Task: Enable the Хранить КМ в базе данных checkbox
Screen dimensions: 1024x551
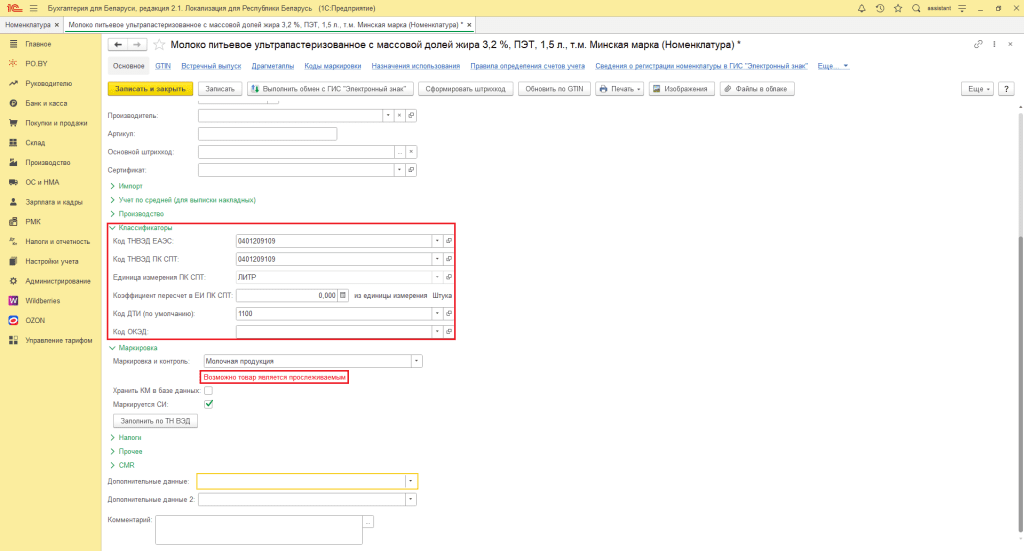Action: point(208,391)
